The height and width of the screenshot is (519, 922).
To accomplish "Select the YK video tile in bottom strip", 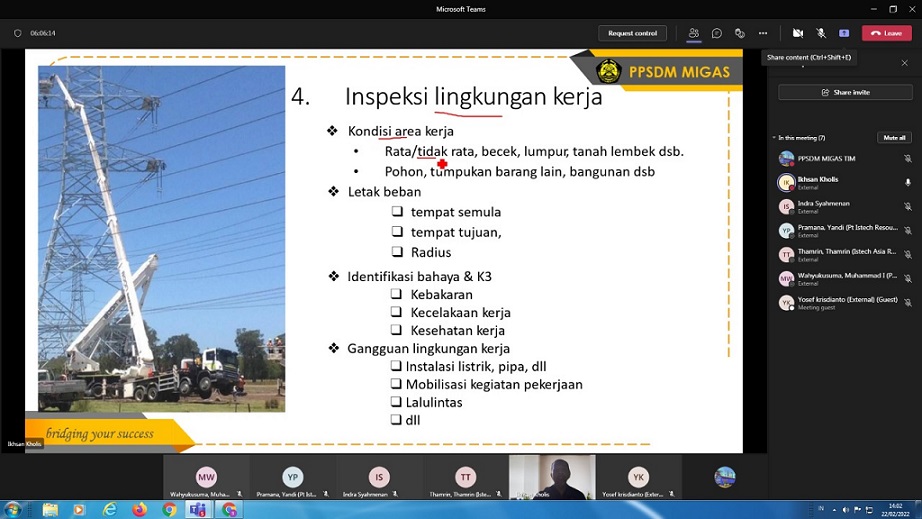I will (639, 477).
